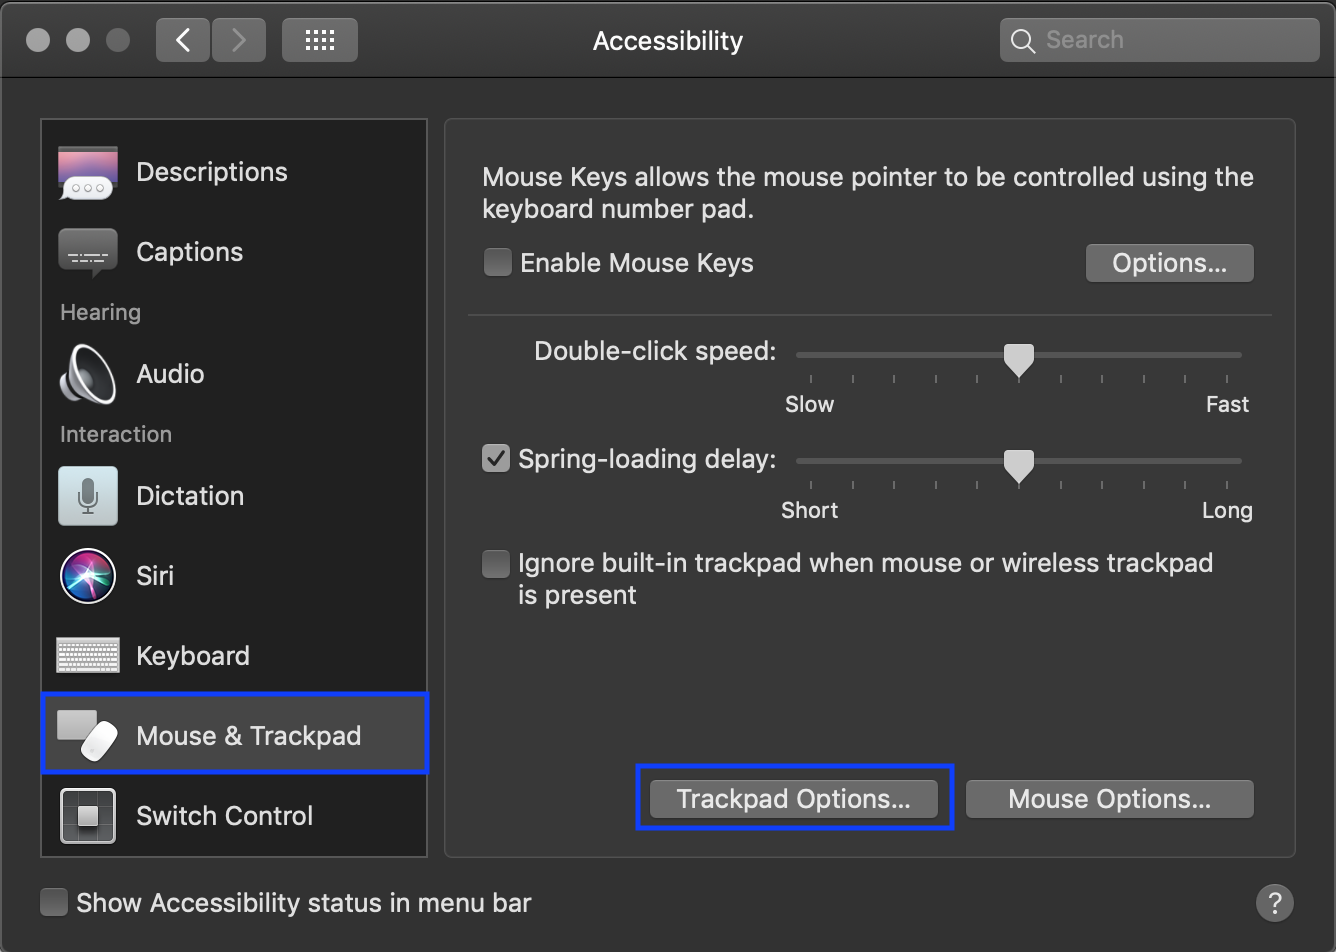This screenshot has height=952, width=1336.
Task: Click the Dictation microphone icon
Action: (x=88, y=496)
